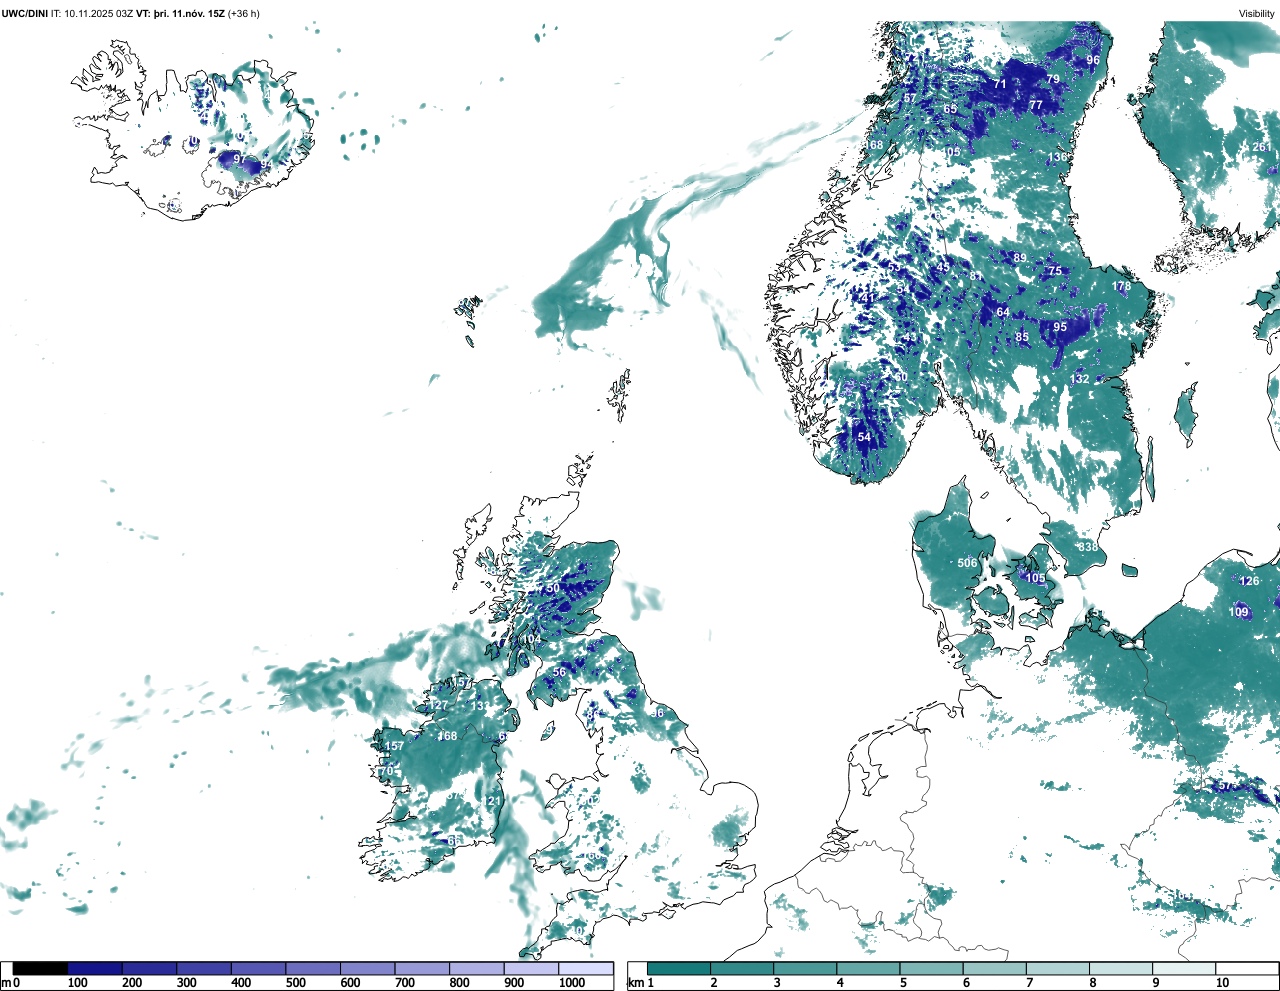Click the '261' value over Finland
This screenshot has height=991, width=1280.
point(1262,147)
